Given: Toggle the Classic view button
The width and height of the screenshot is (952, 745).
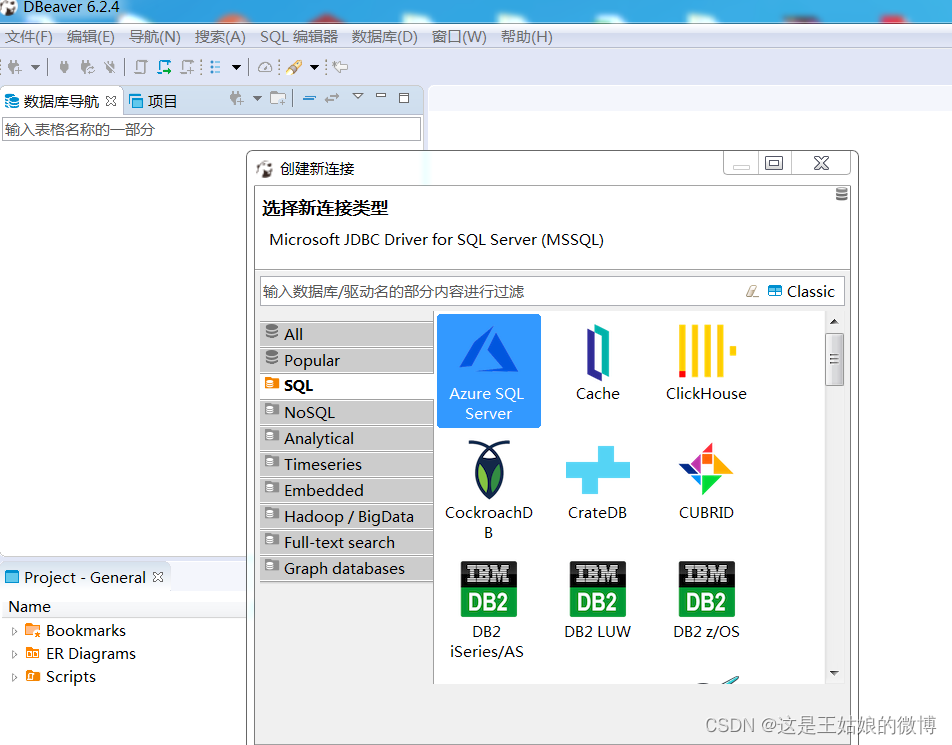Looking at the screenshot, I should (801, 291).
